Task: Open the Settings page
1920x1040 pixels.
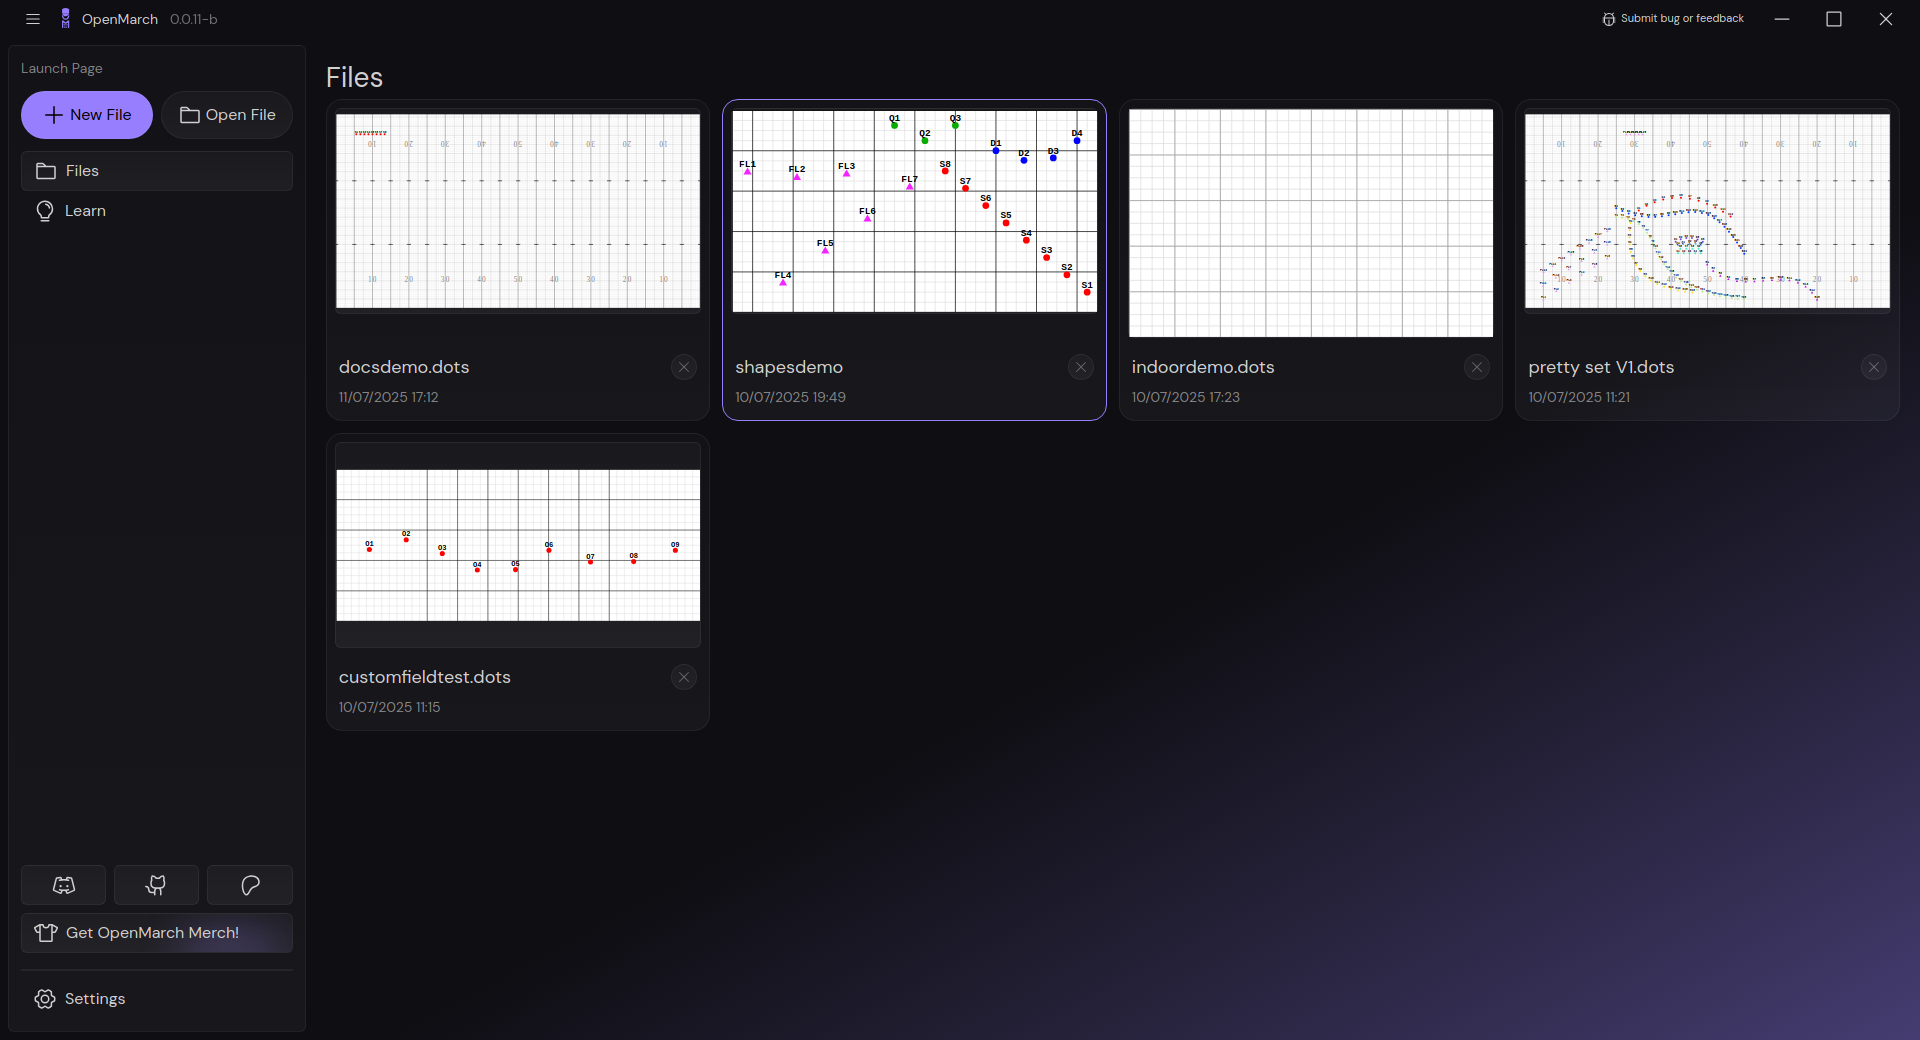Action: (92, 998)
